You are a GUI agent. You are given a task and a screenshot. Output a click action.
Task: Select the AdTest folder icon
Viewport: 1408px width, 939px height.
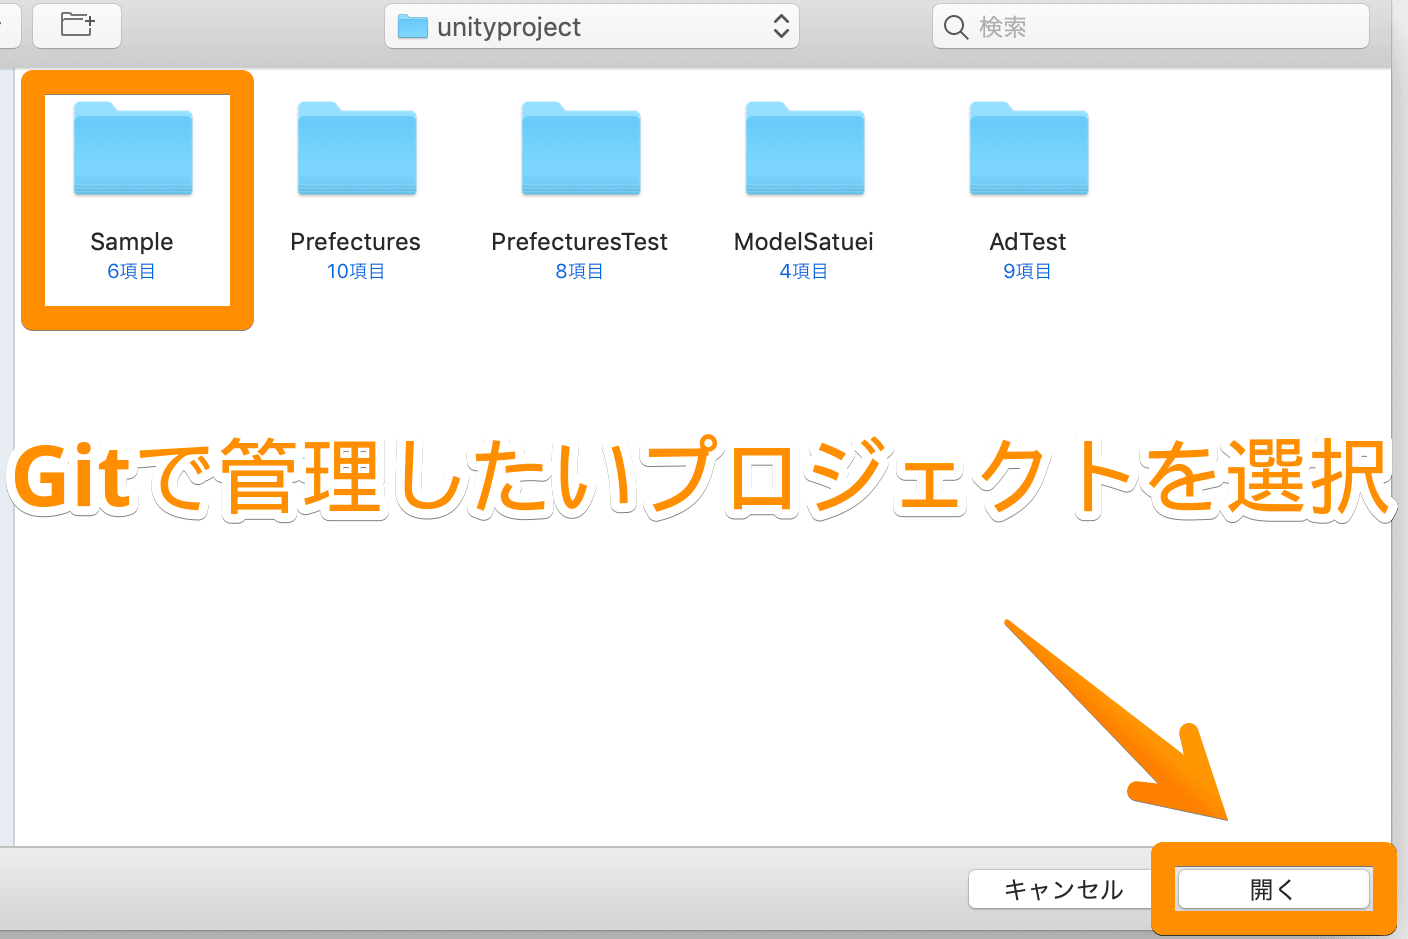pos(1029,149)
